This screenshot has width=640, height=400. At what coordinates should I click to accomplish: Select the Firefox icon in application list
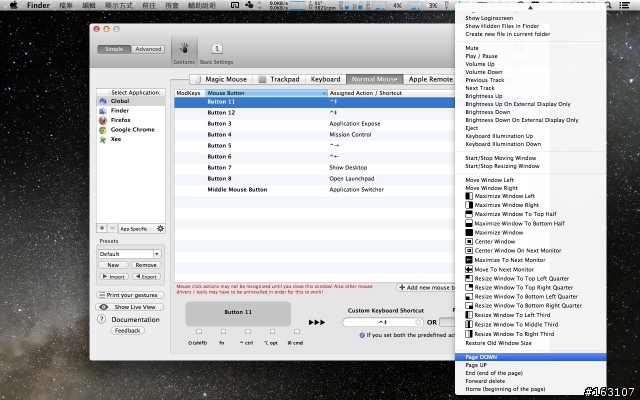click(103, 120)
